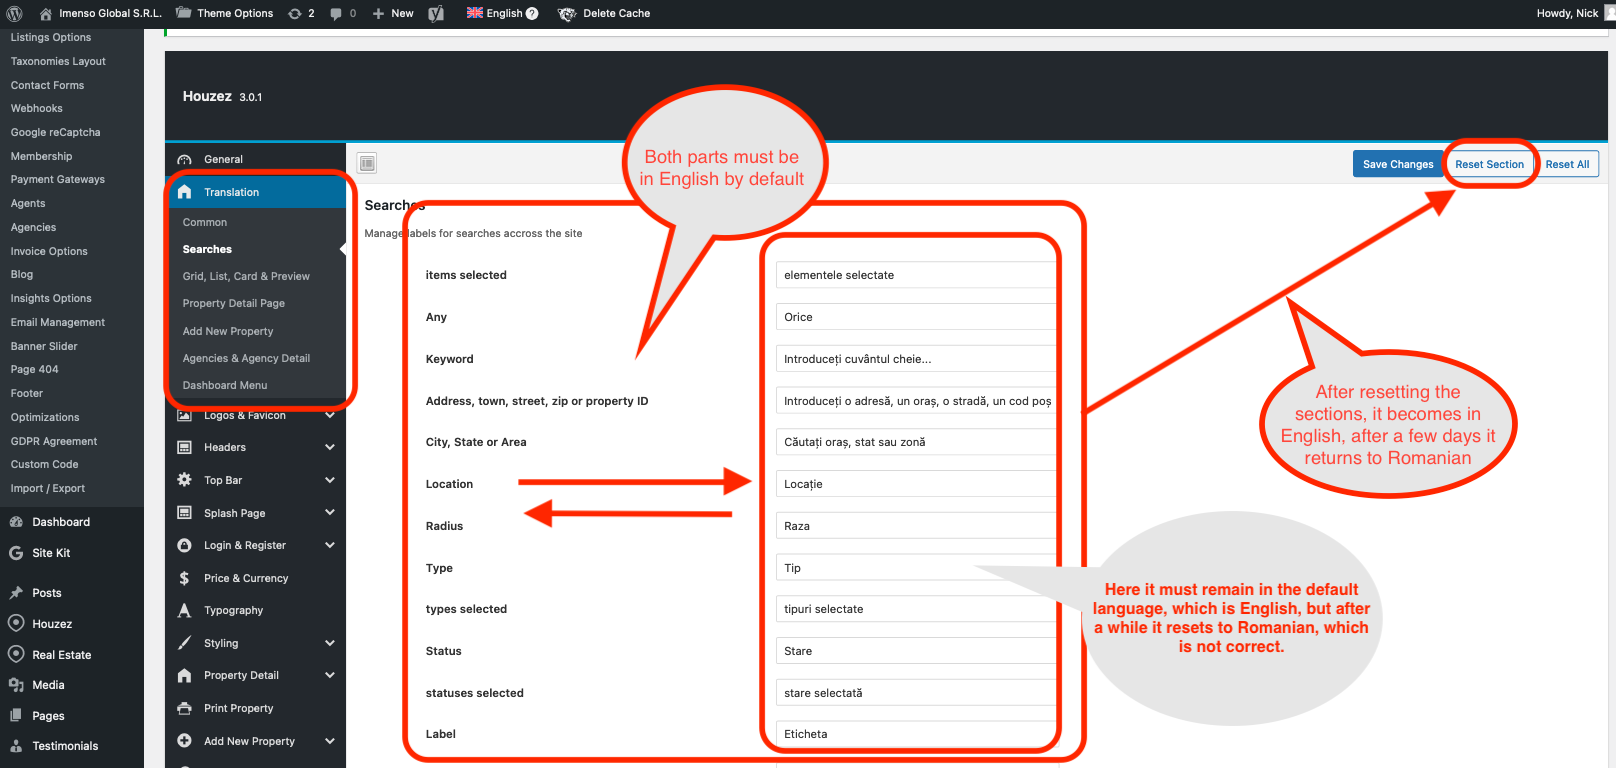Image resolution: width=1616 pixels, height=768 pixels.
Task: Open the Import / Export page
Action: 48,488
